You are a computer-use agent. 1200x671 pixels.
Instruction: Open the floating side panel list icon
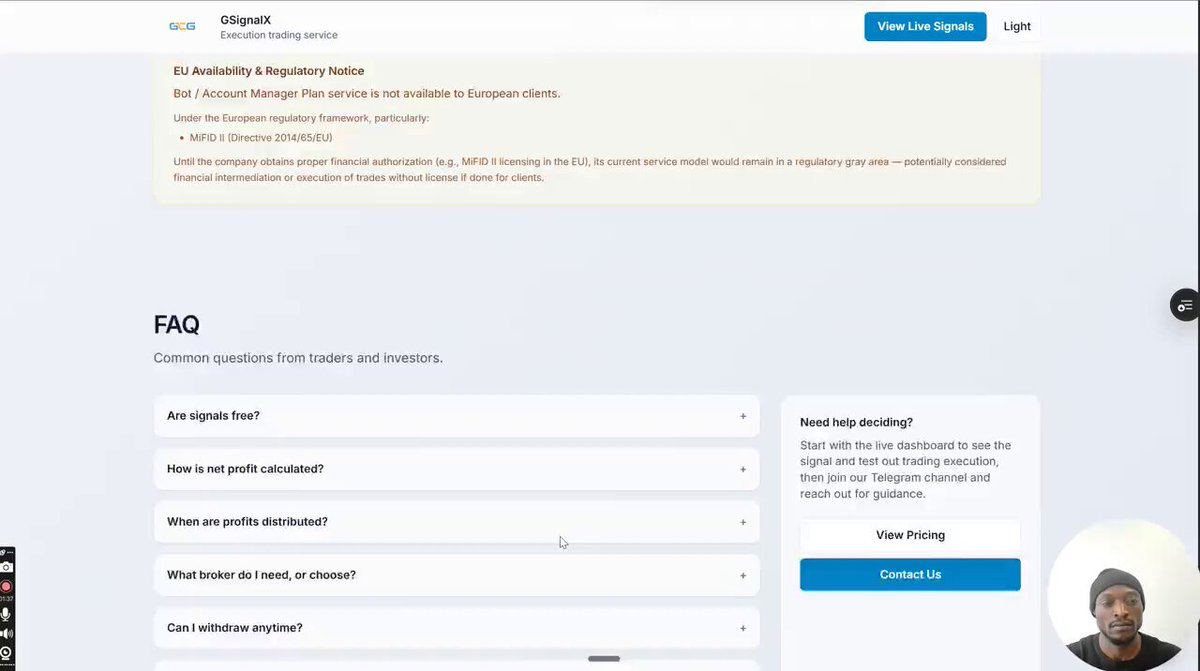[x=1185, y=305]
